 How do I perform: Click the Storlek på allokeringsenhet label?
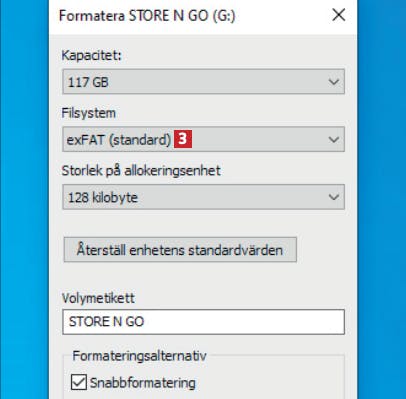point(141,171)
